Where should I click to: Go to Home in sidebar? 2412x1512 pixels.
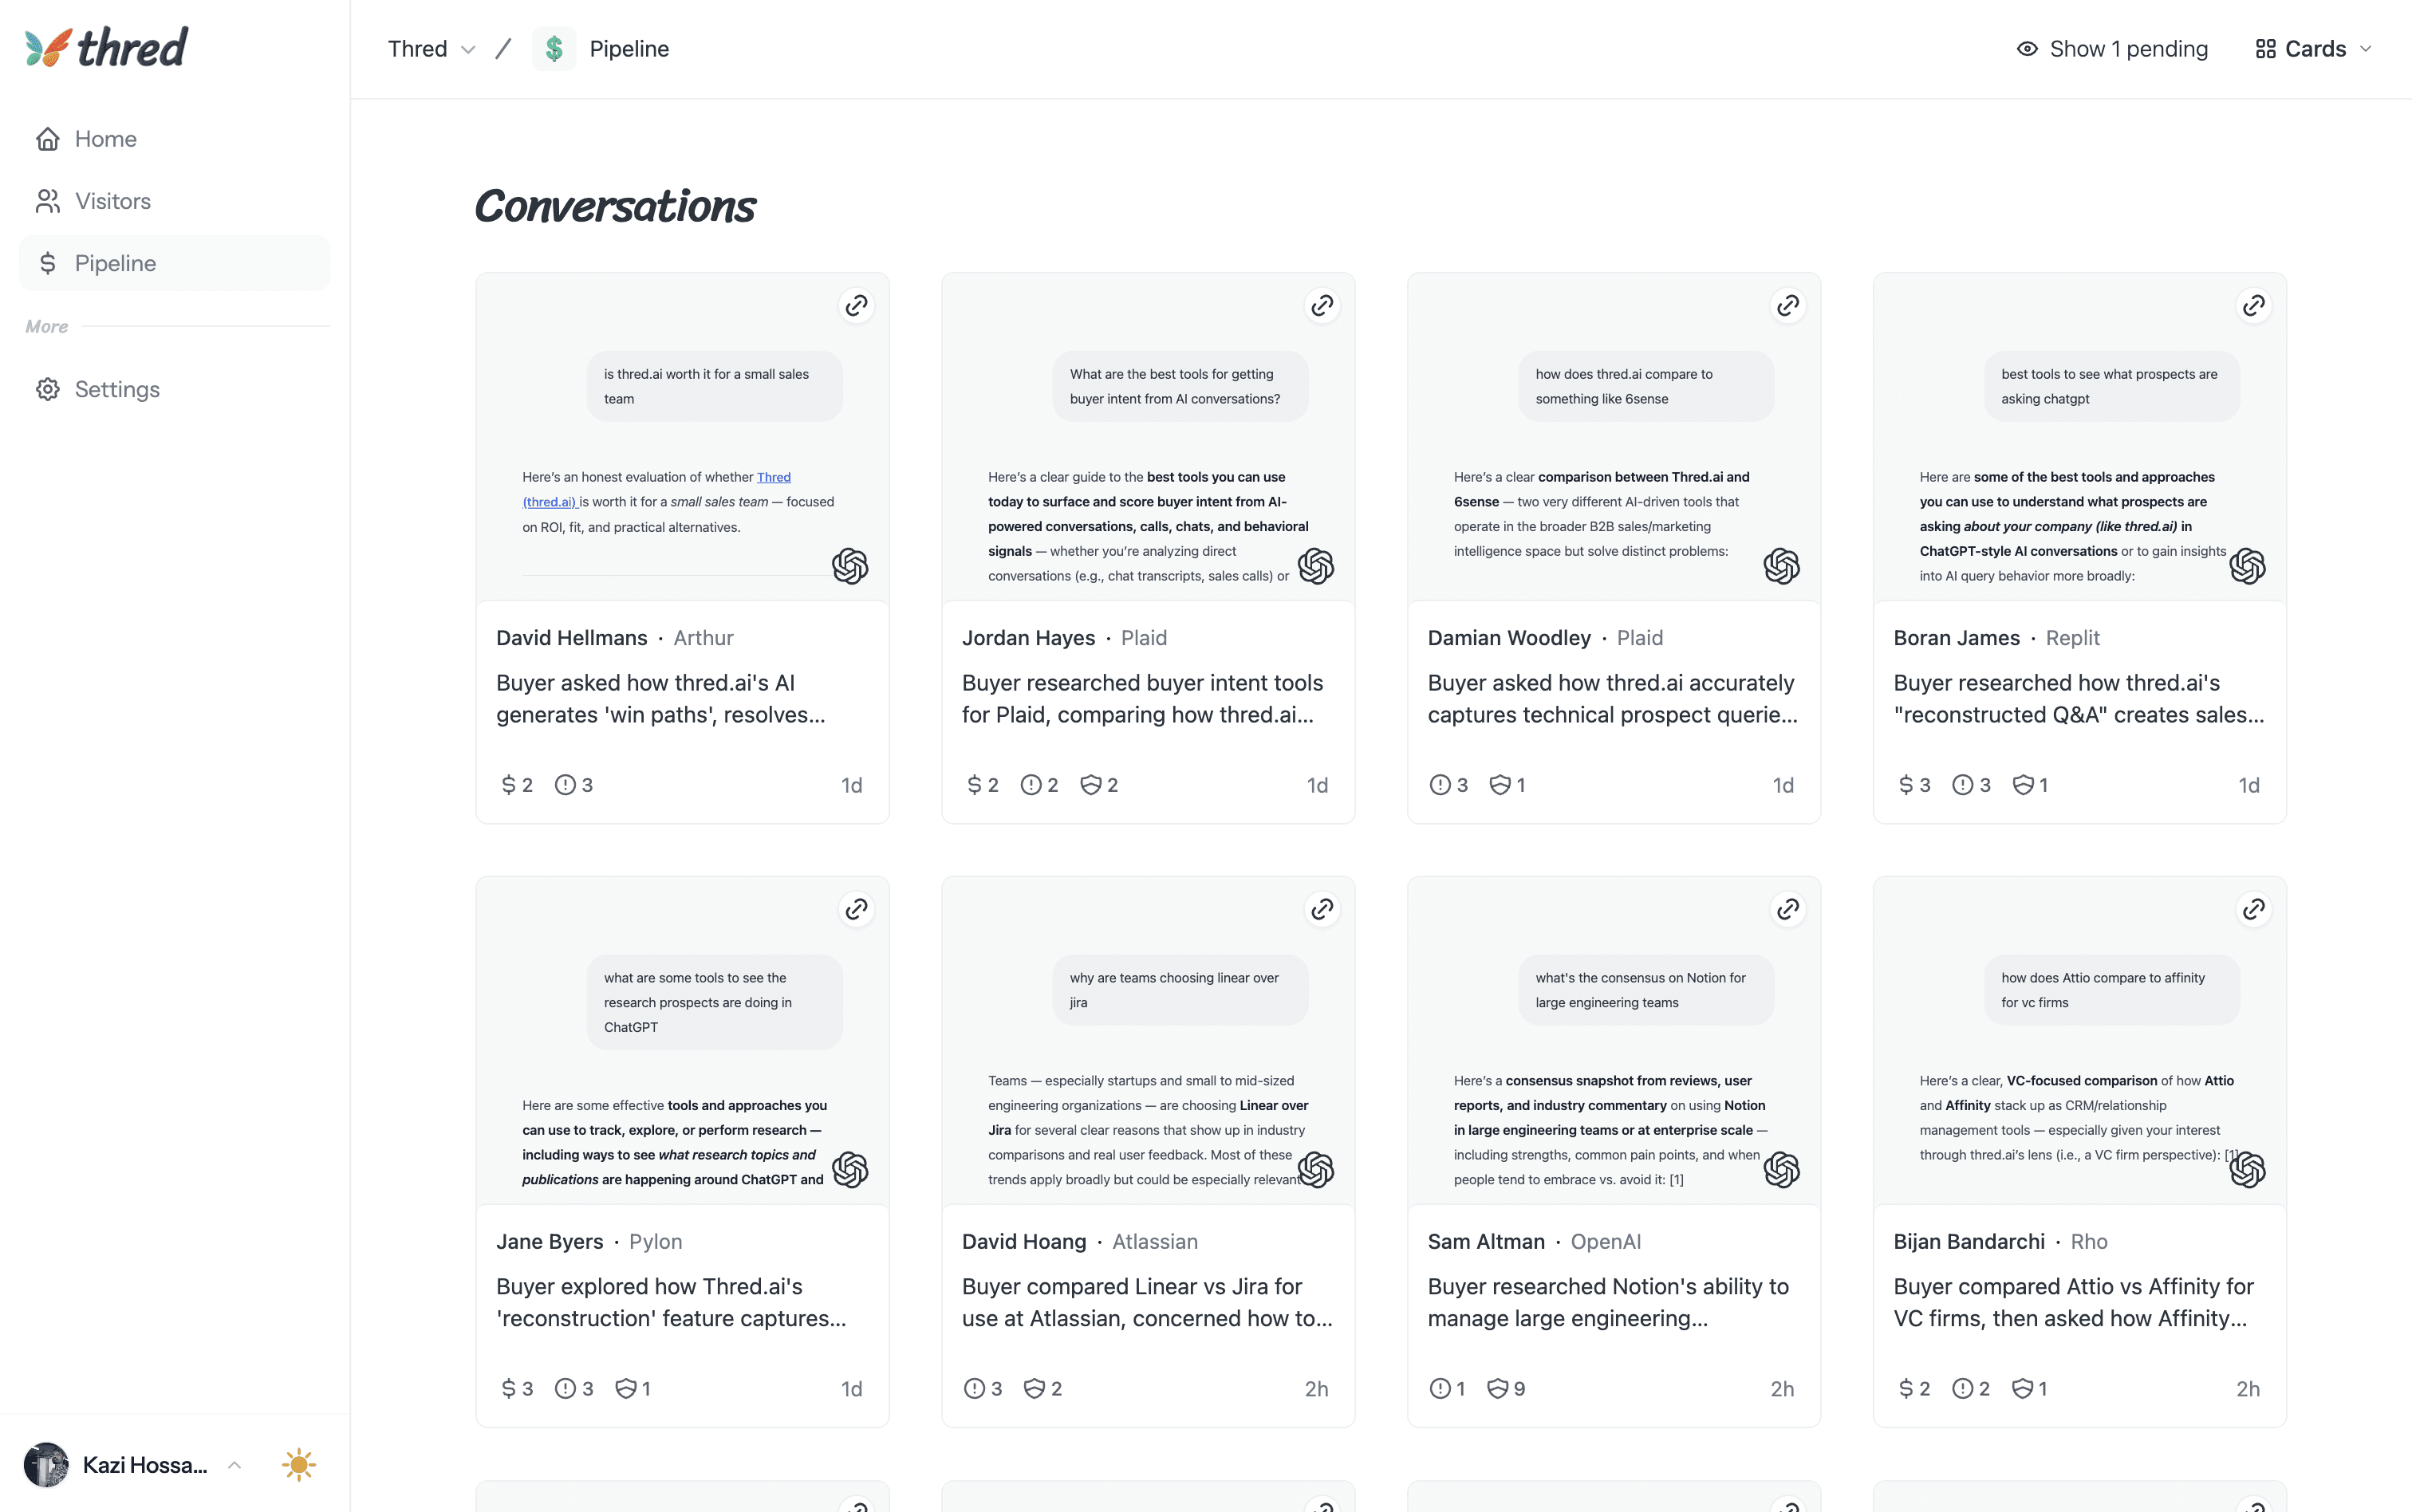point(105,139)
